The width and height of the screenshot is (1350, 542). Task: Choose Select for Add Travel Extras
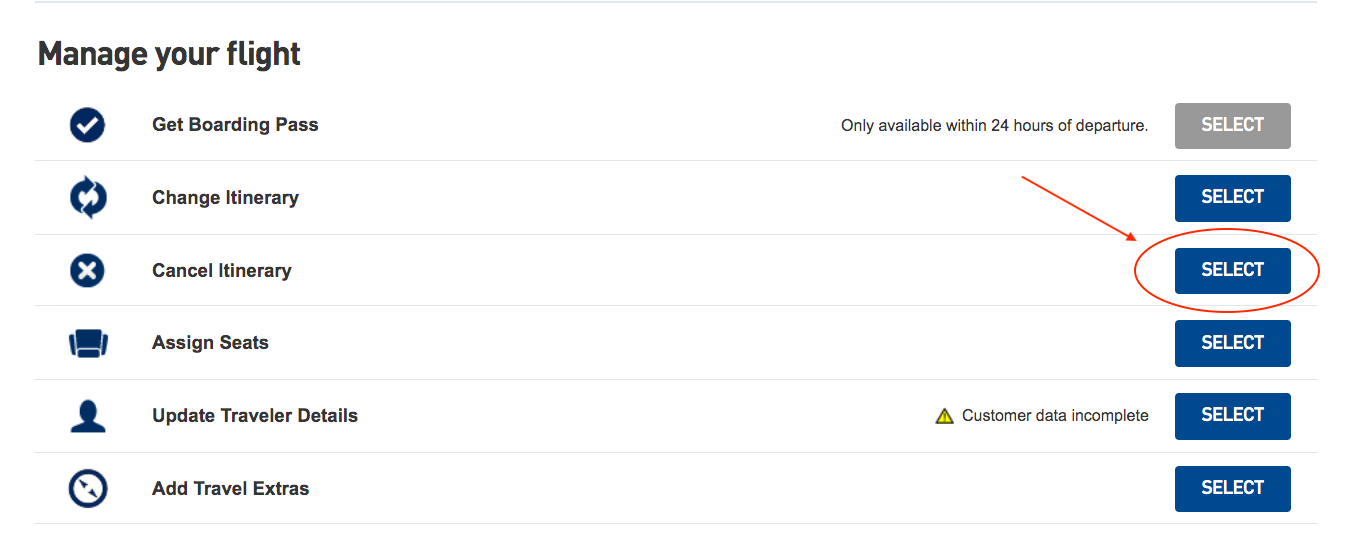pos(1232,489)
